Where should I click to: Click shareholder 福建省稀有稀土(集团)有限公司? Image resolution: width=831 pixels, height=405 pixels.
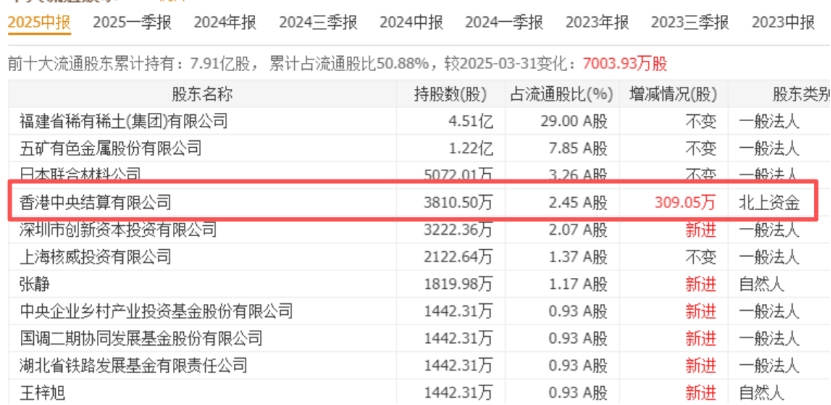pyautogui.click(x=123, y=121)
